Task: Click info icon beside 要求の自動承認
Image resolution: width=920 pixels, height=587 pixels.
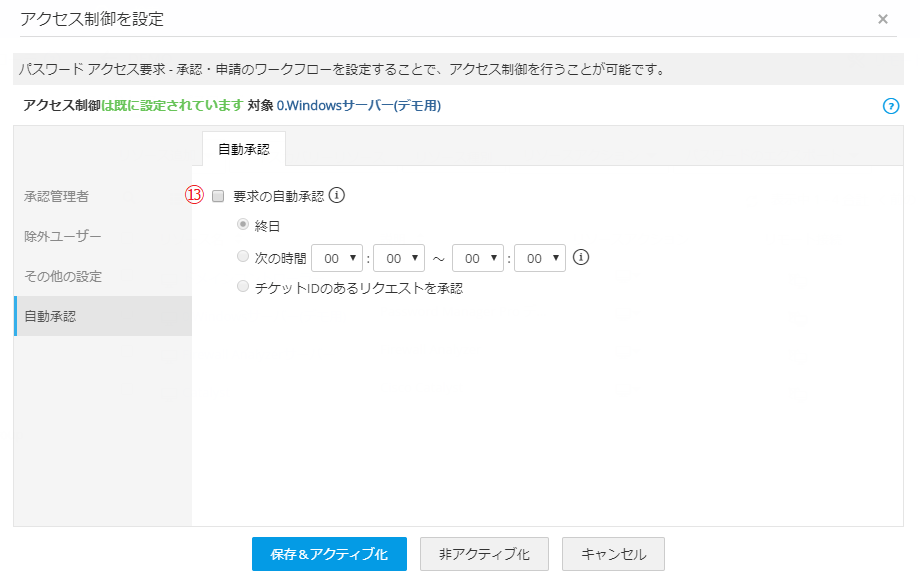Action: [337, 196]
